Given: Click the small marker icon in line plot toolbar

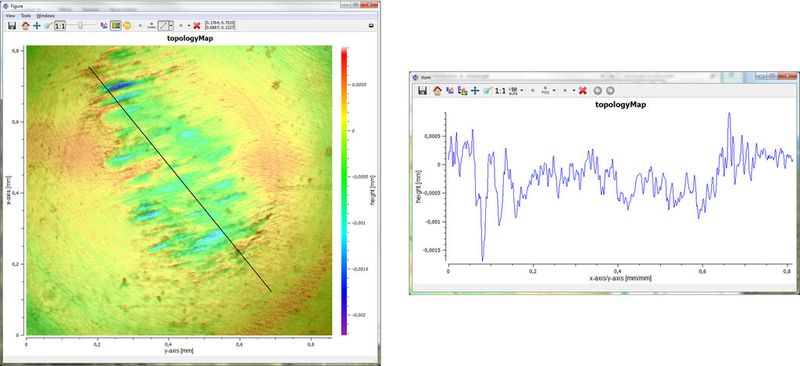Looking at the screenshot, I should [x=532, y=90].
